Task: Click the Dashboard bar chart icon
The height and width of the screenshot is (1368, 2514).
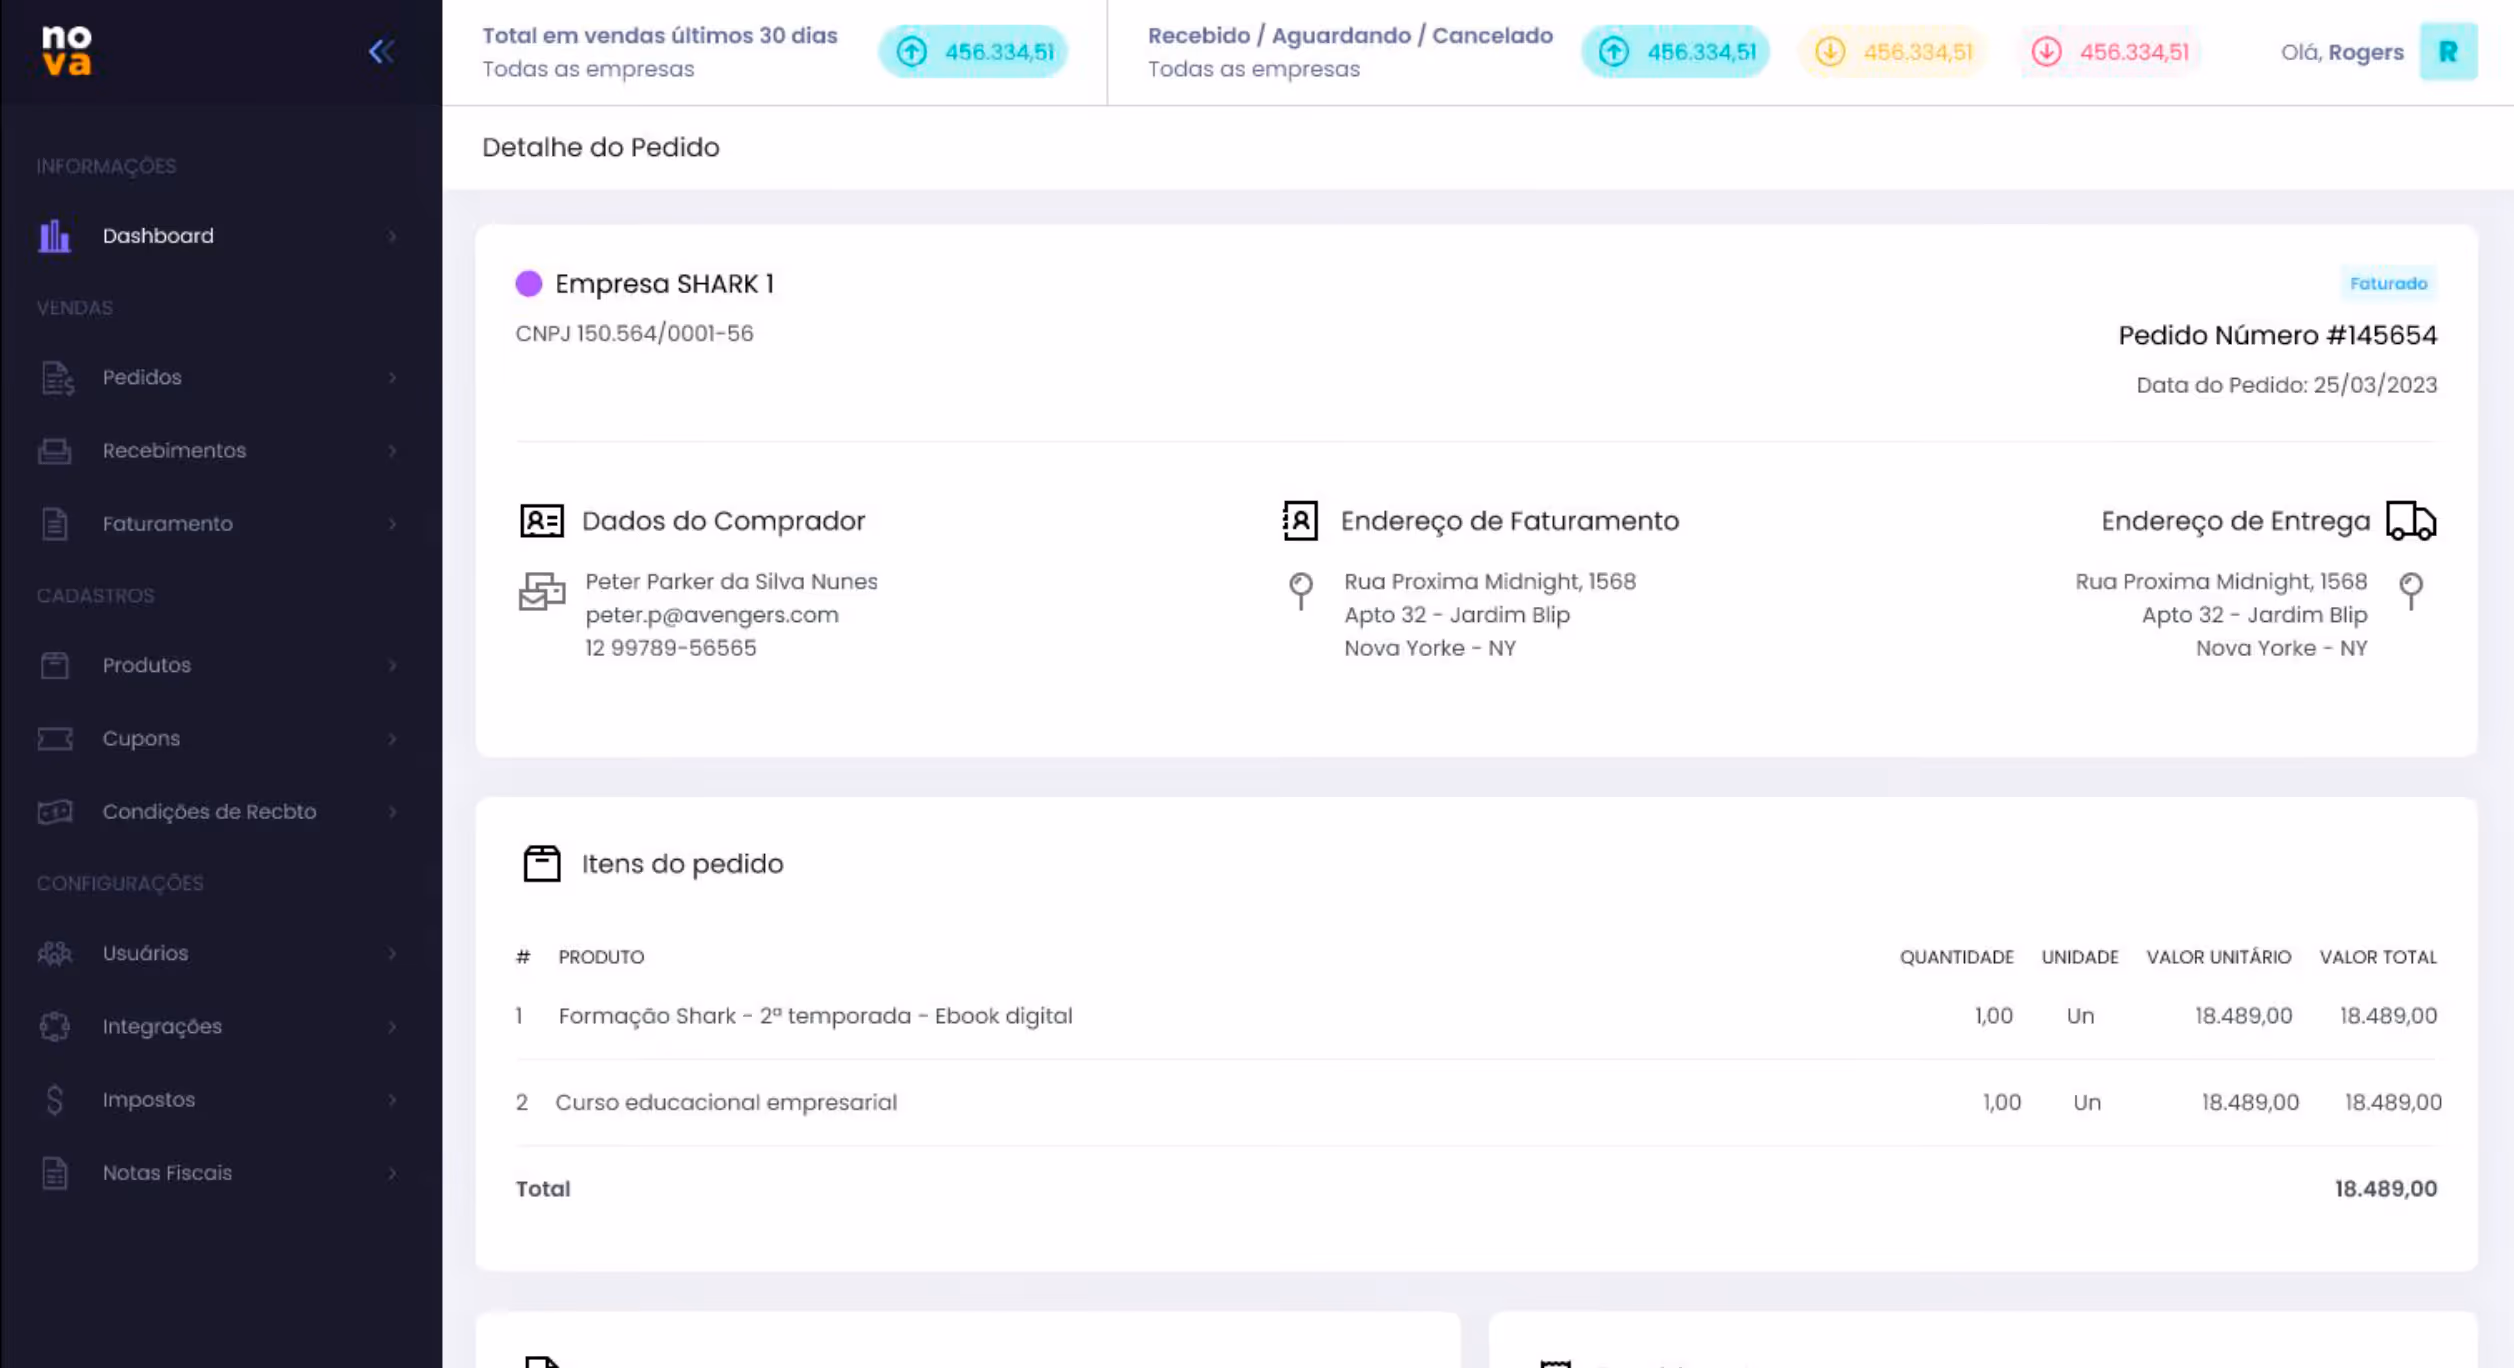Action: (x=55, y=237)
